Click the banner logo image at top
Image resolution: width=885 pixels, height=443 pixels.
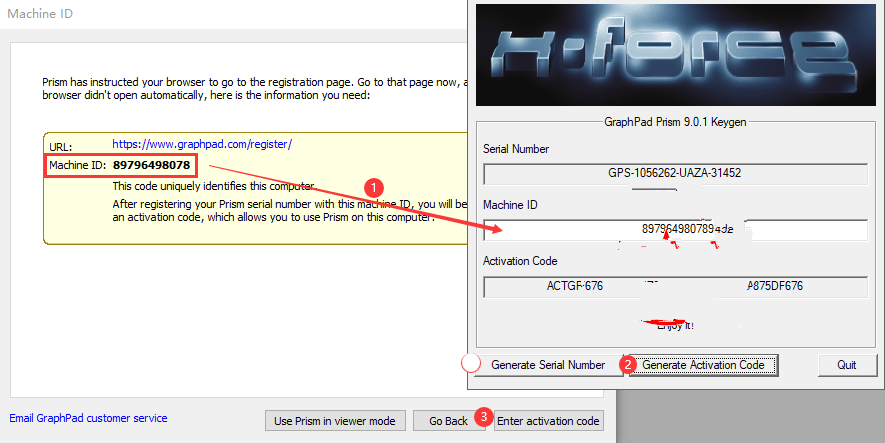pyautogui.click(x=675, y=55)
